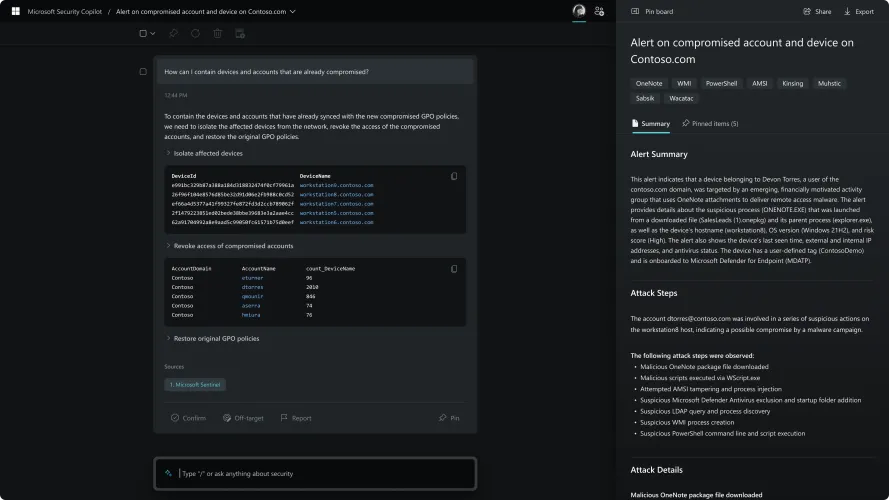Image resolution: width=889 pixels, height=500 pixels.
Task: Open the Microsoft Sentinel source chip
Action: tap(195, 384)
